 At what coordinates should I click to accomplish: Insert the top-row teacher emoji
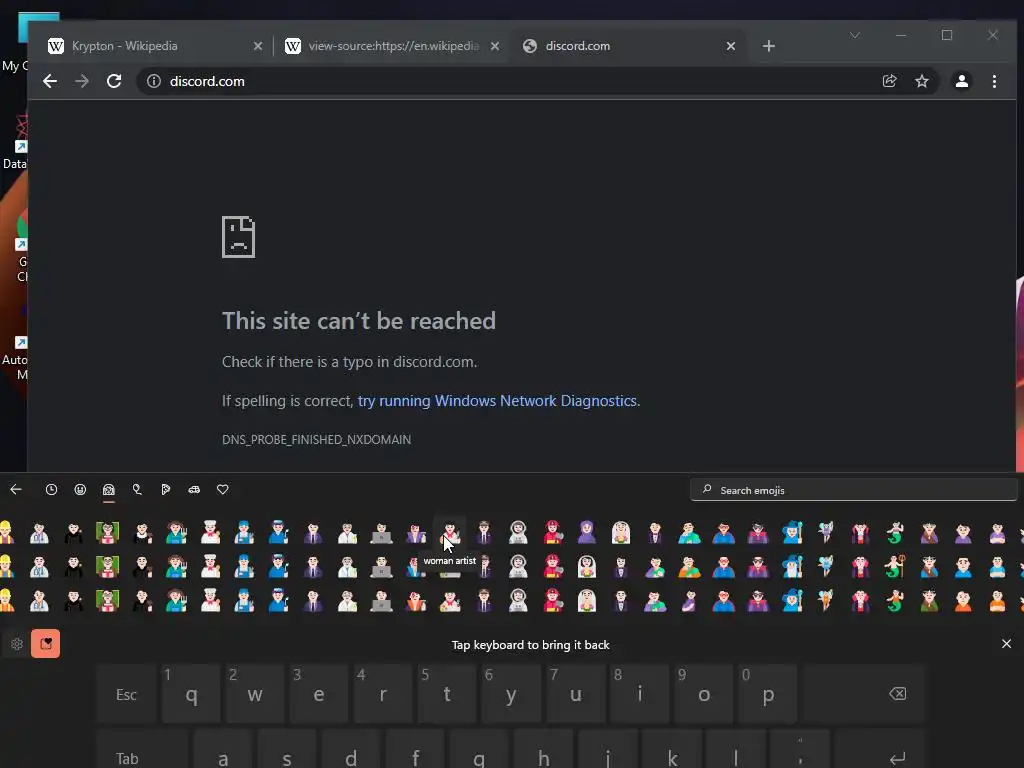coord(108,532)
